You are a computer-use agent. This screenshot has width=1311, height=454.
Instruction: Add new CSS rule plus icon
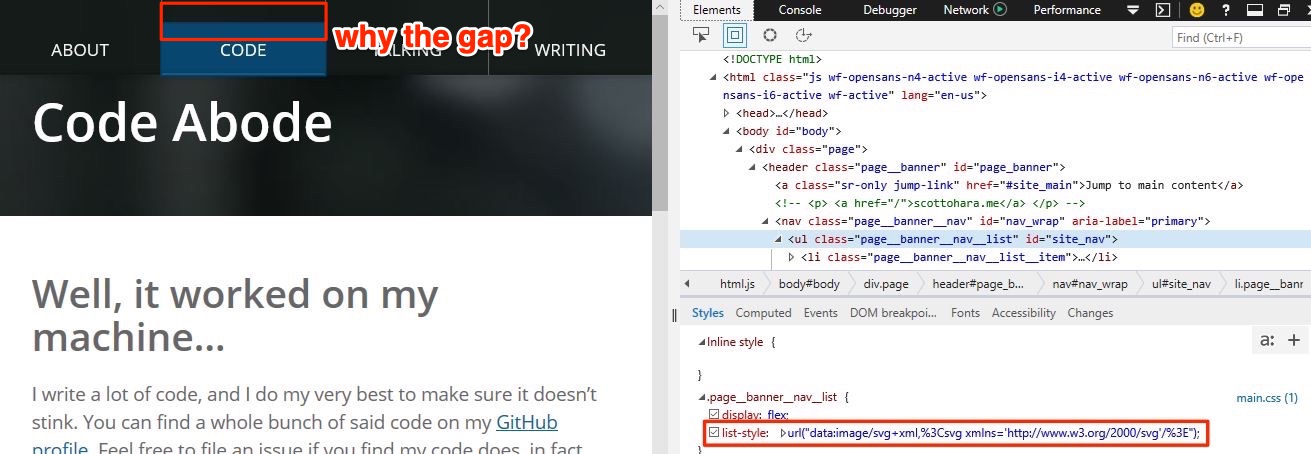click(x=1294, y=341)
